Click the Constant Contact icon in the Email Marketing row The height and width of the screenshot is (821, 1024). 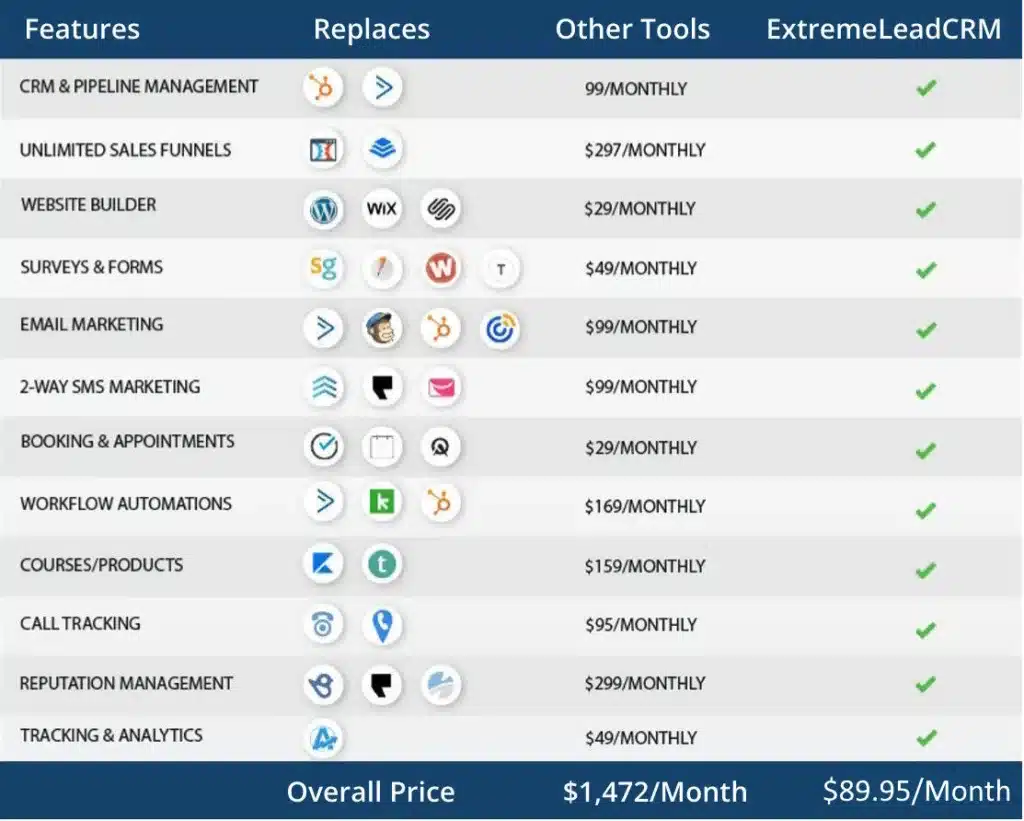pos(499,328)
